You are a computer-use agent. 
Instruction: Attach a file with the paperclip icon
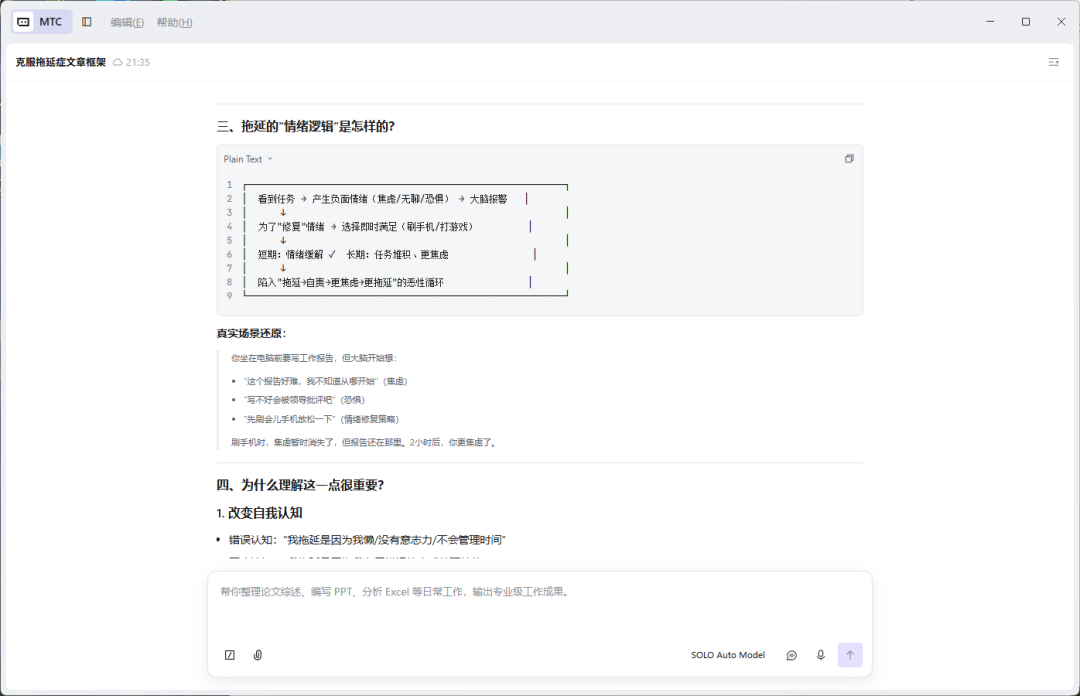[x=258, y=655]
